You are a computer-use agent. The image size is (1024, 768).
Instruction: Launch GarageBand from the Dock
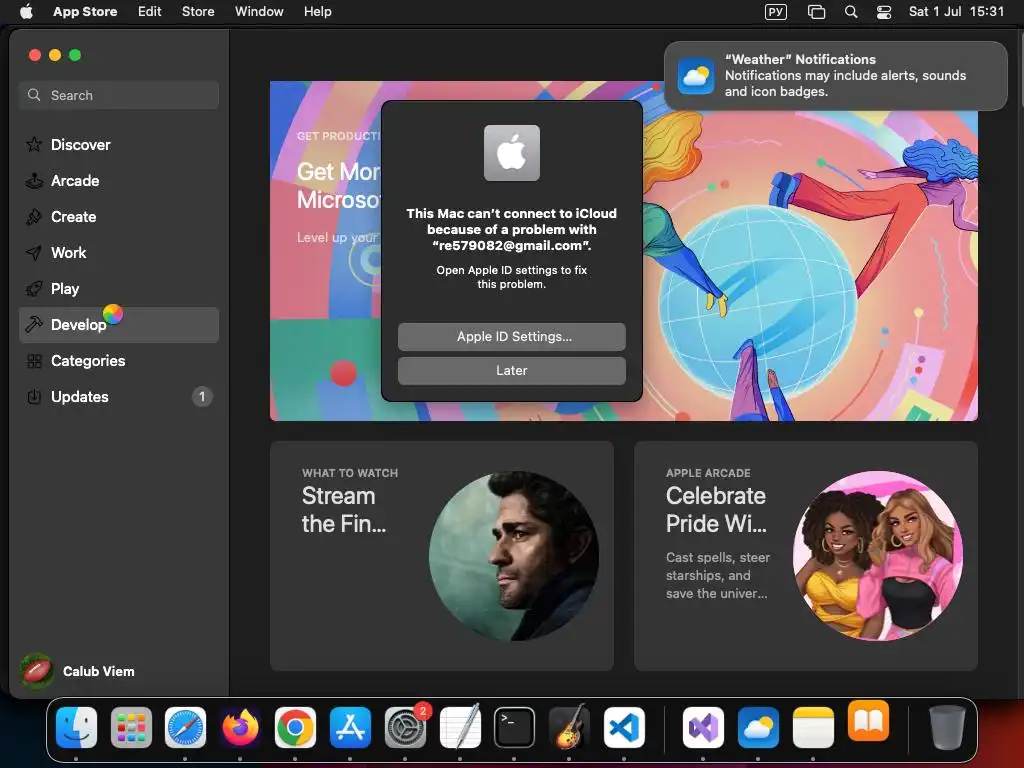coord(569,727)
